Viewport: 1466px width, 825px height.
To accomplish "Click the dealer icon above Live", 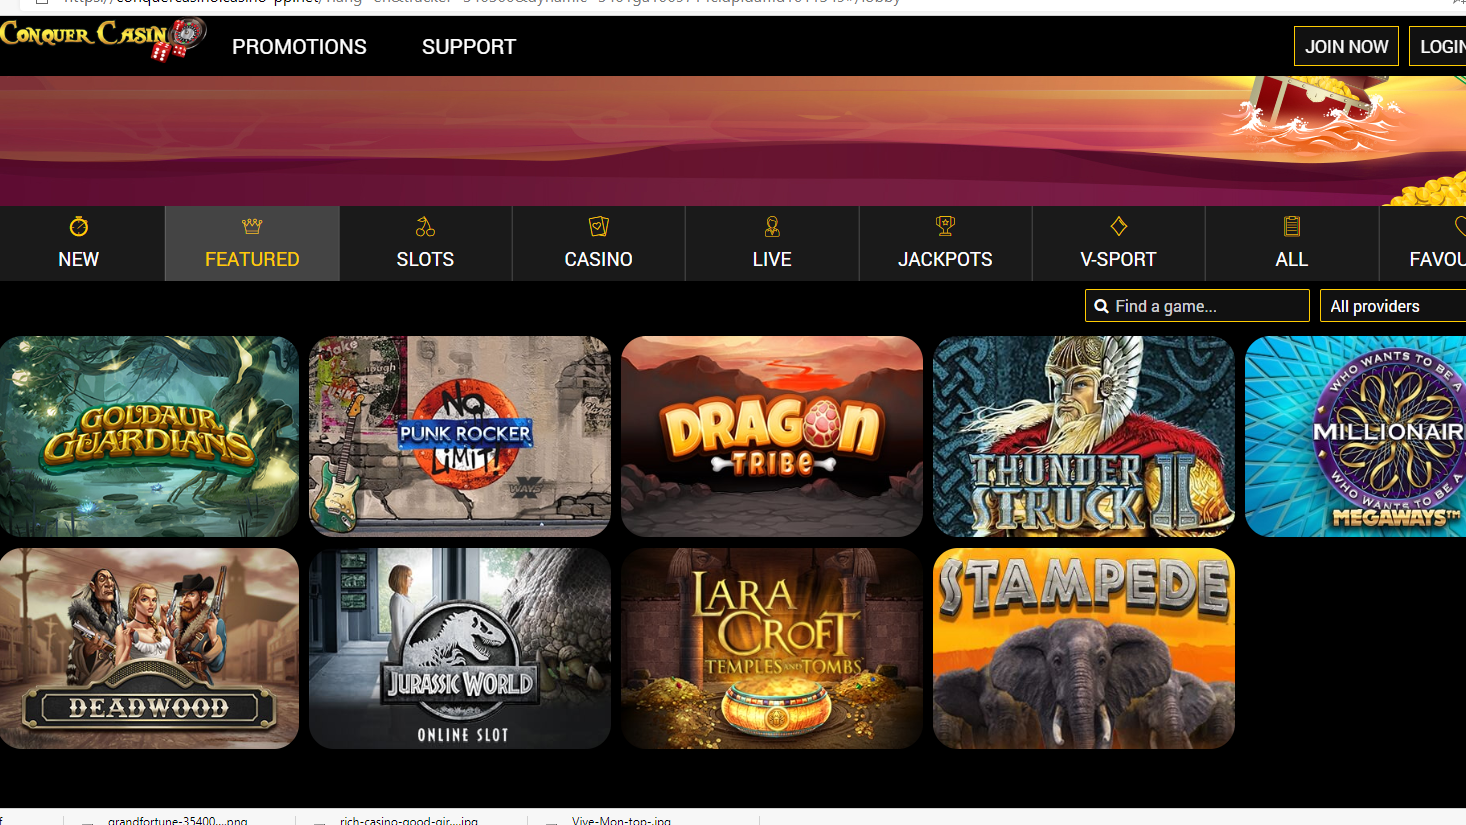I will coord(772,227).
